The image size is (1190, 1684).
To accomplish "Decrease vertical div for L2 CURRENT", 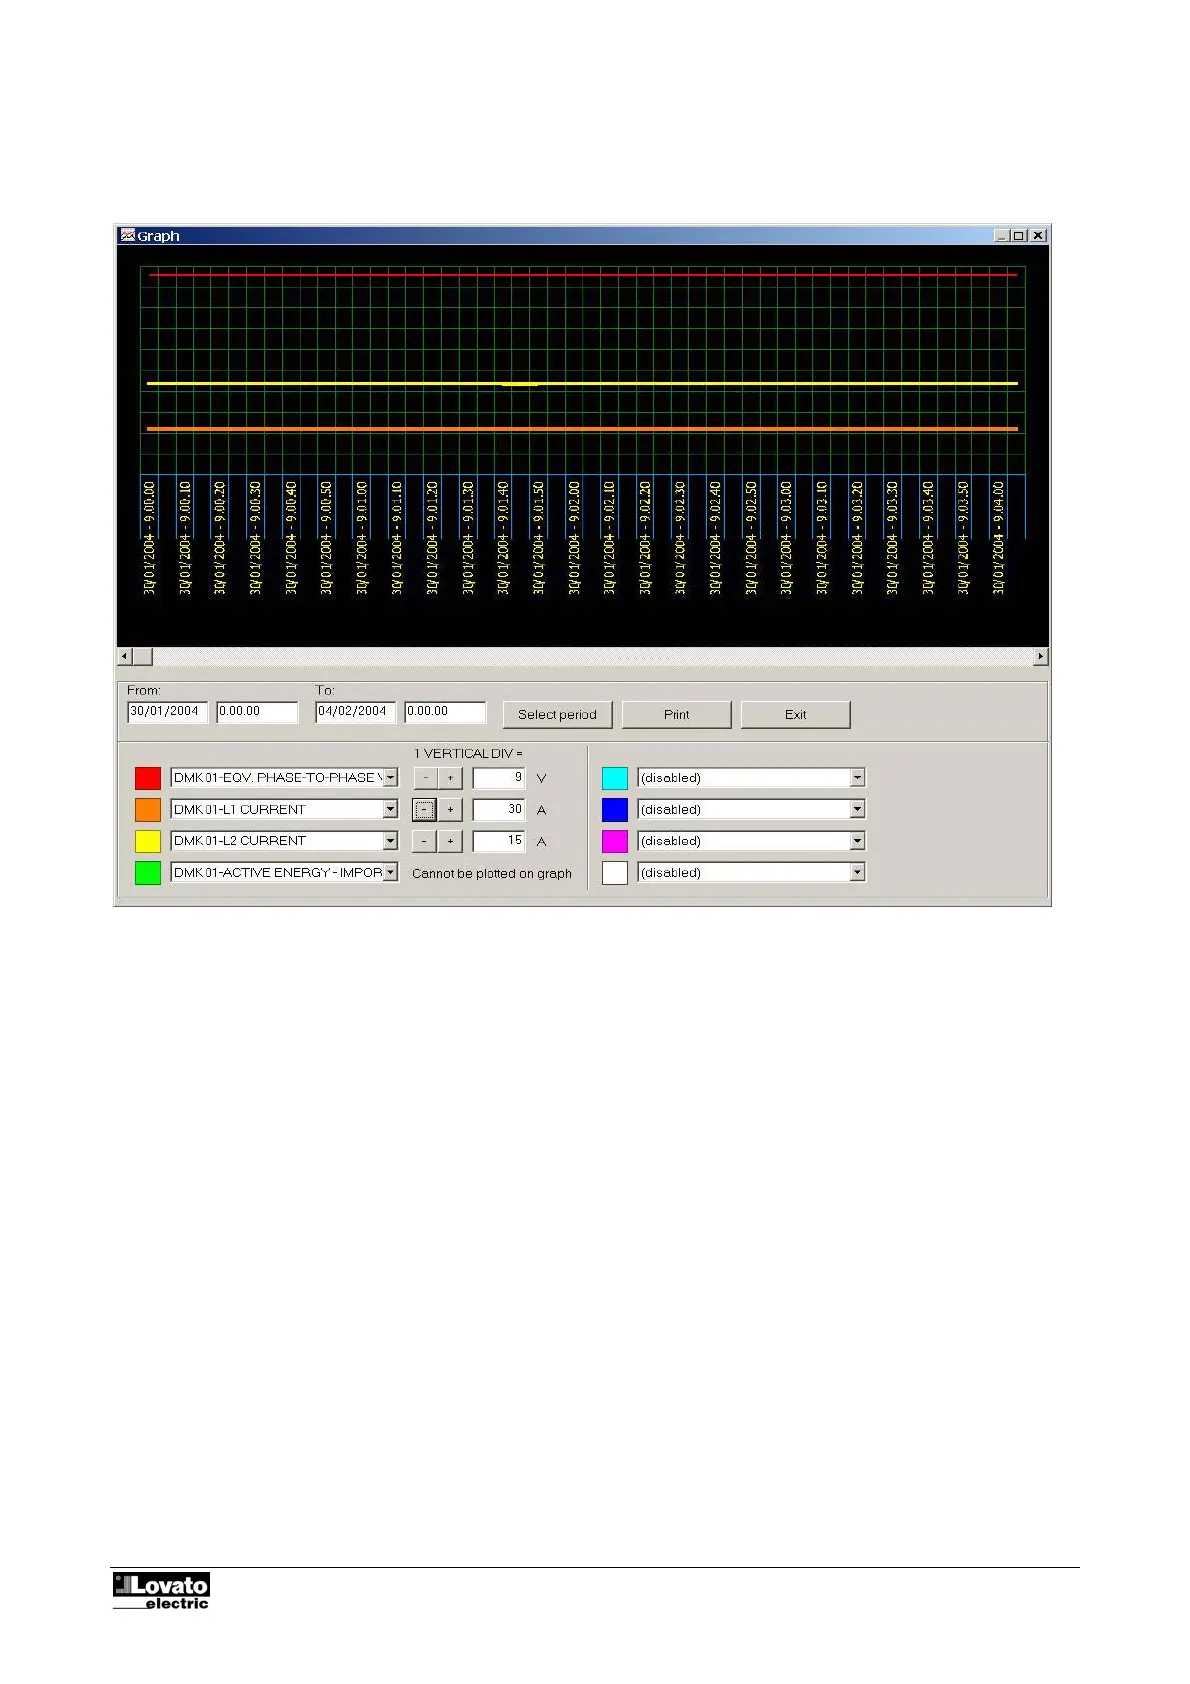I will pos(425,841).
